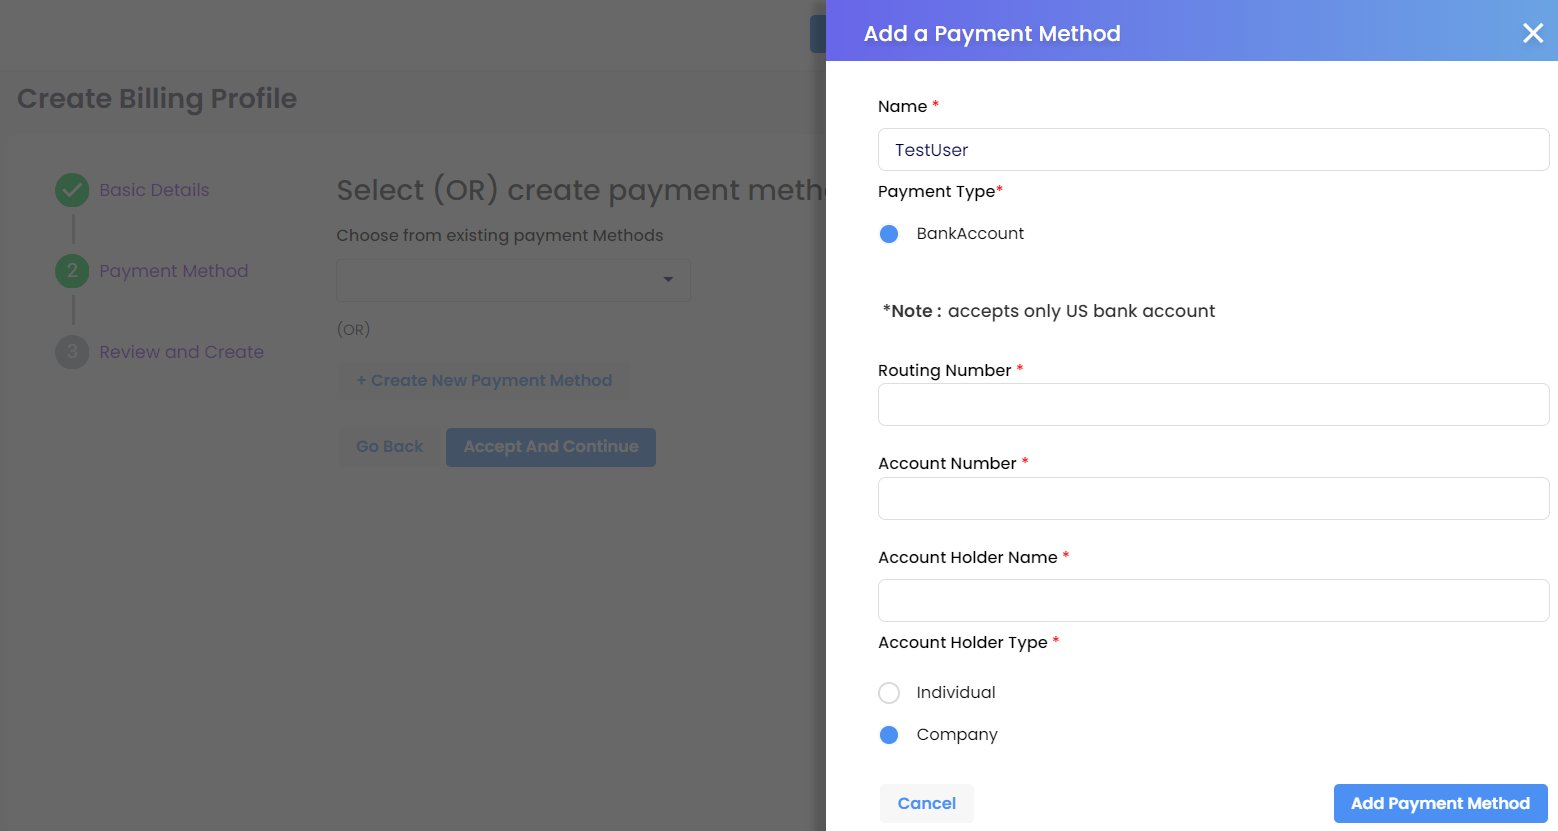Click Create New Payment Method button

[x=484, y=380]
